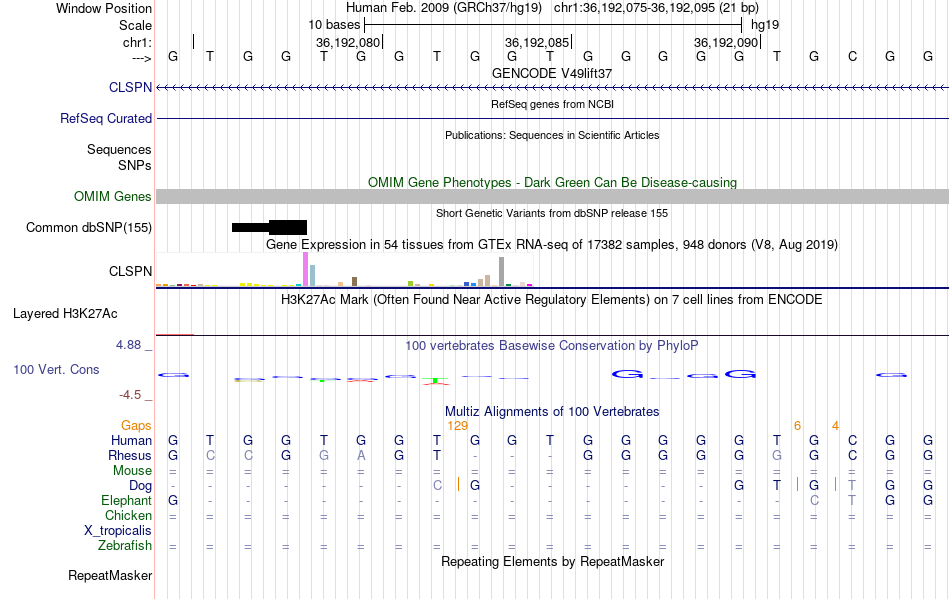Click '100 vertebrates Basewise Conservation by PhyloP' title
950x599 pixels.
click(552, 346)
